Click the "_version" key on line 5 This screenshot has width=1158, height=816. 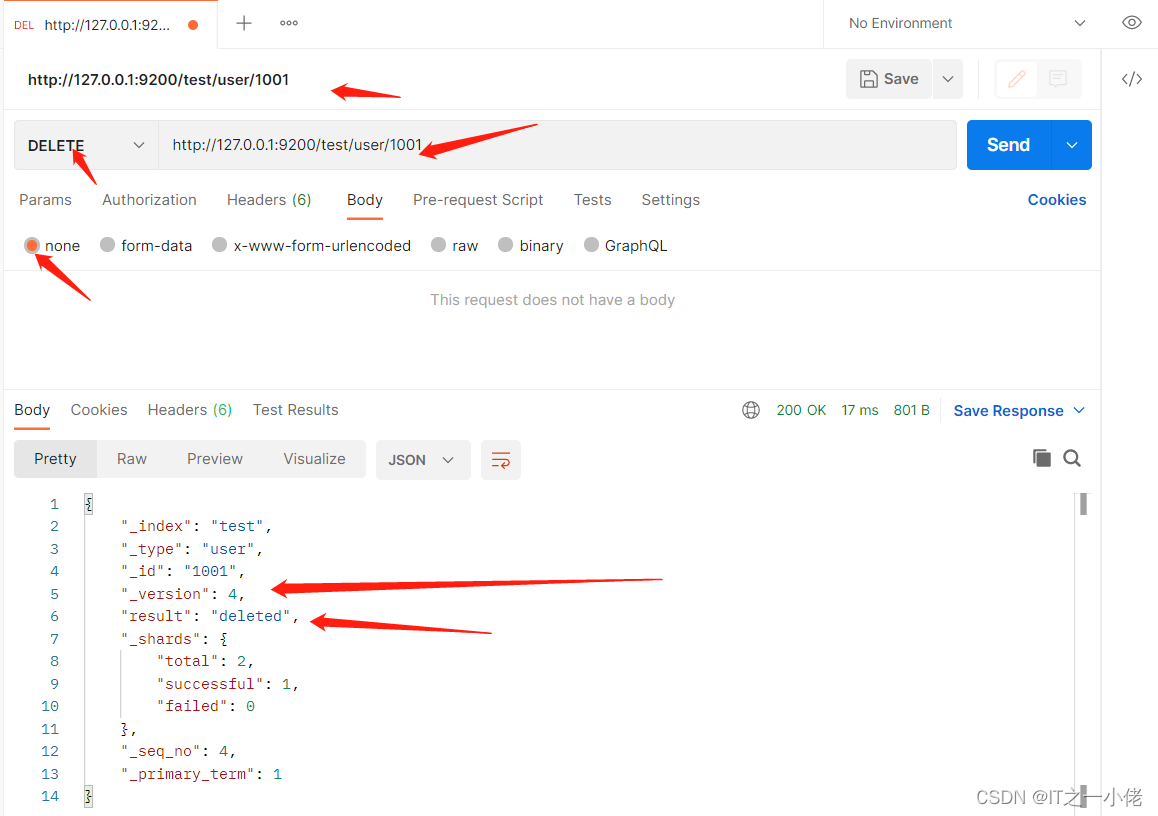click(165, 594)
